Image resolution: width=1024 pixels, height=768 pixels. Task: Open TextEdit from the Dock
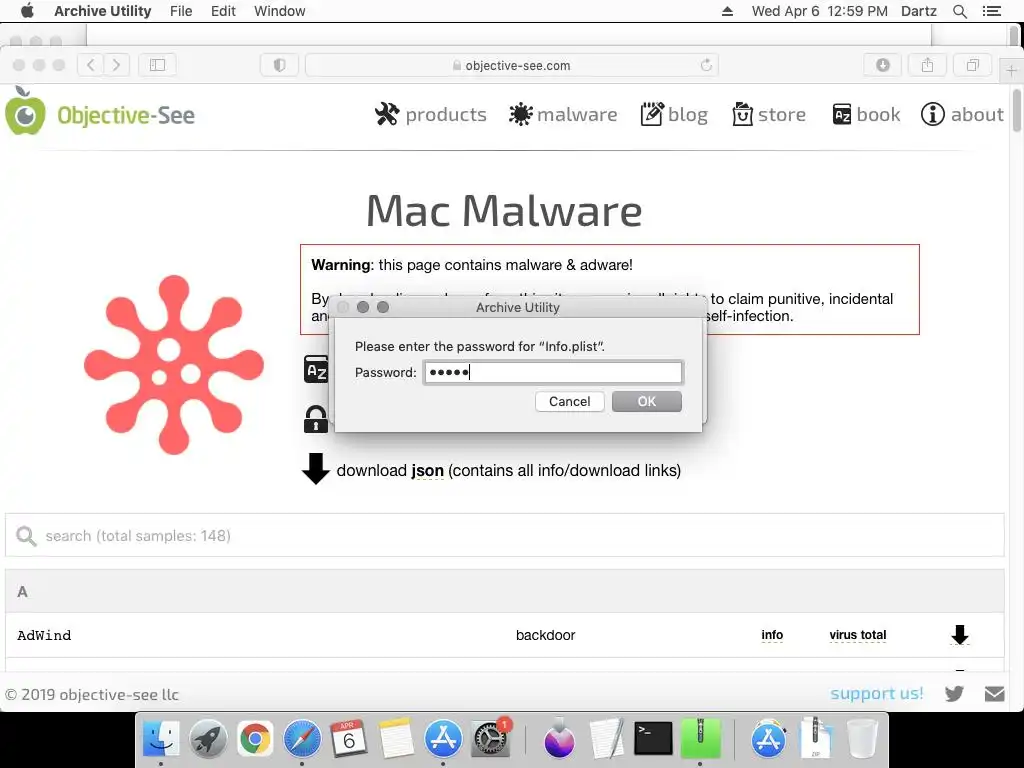point(606,738)
